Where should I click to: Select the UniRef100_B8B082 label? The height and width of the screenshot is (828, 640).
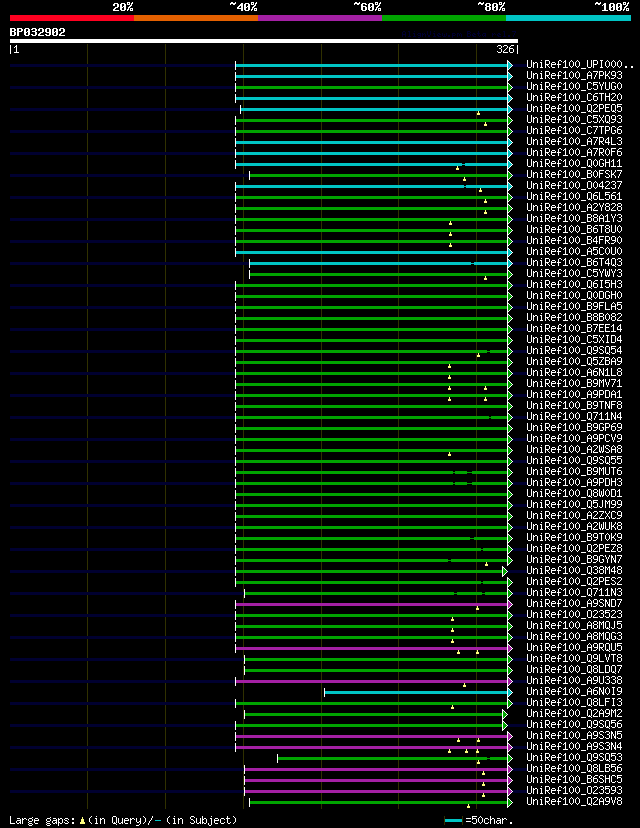click(575, 317)
